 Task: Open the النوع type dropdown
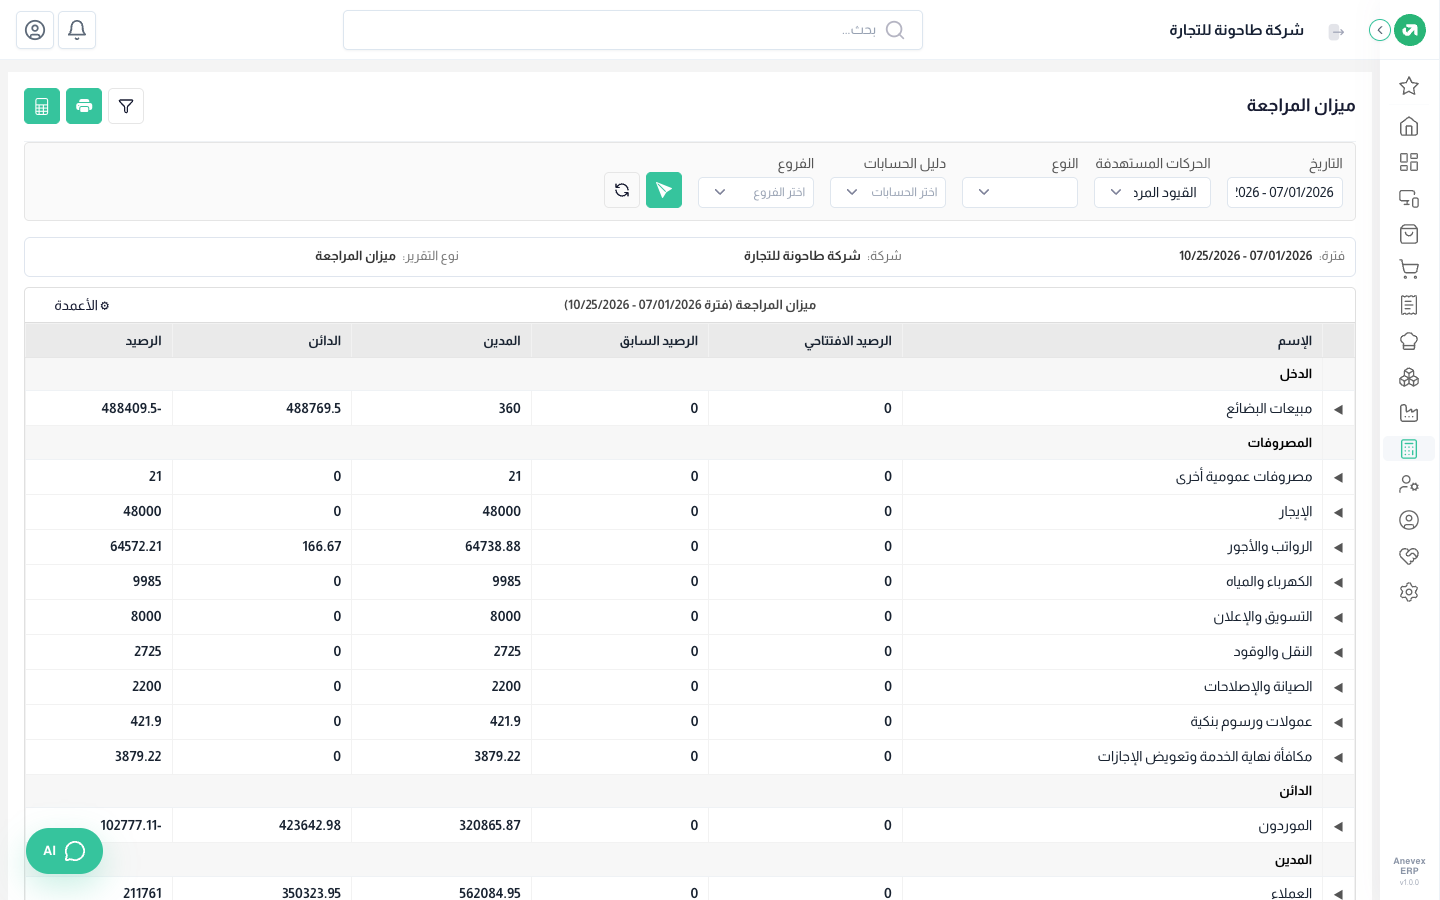click(1020, 192)
